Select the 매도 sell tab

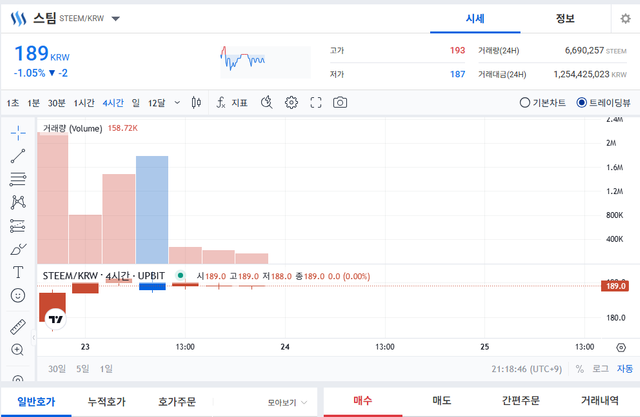(442, 401)
